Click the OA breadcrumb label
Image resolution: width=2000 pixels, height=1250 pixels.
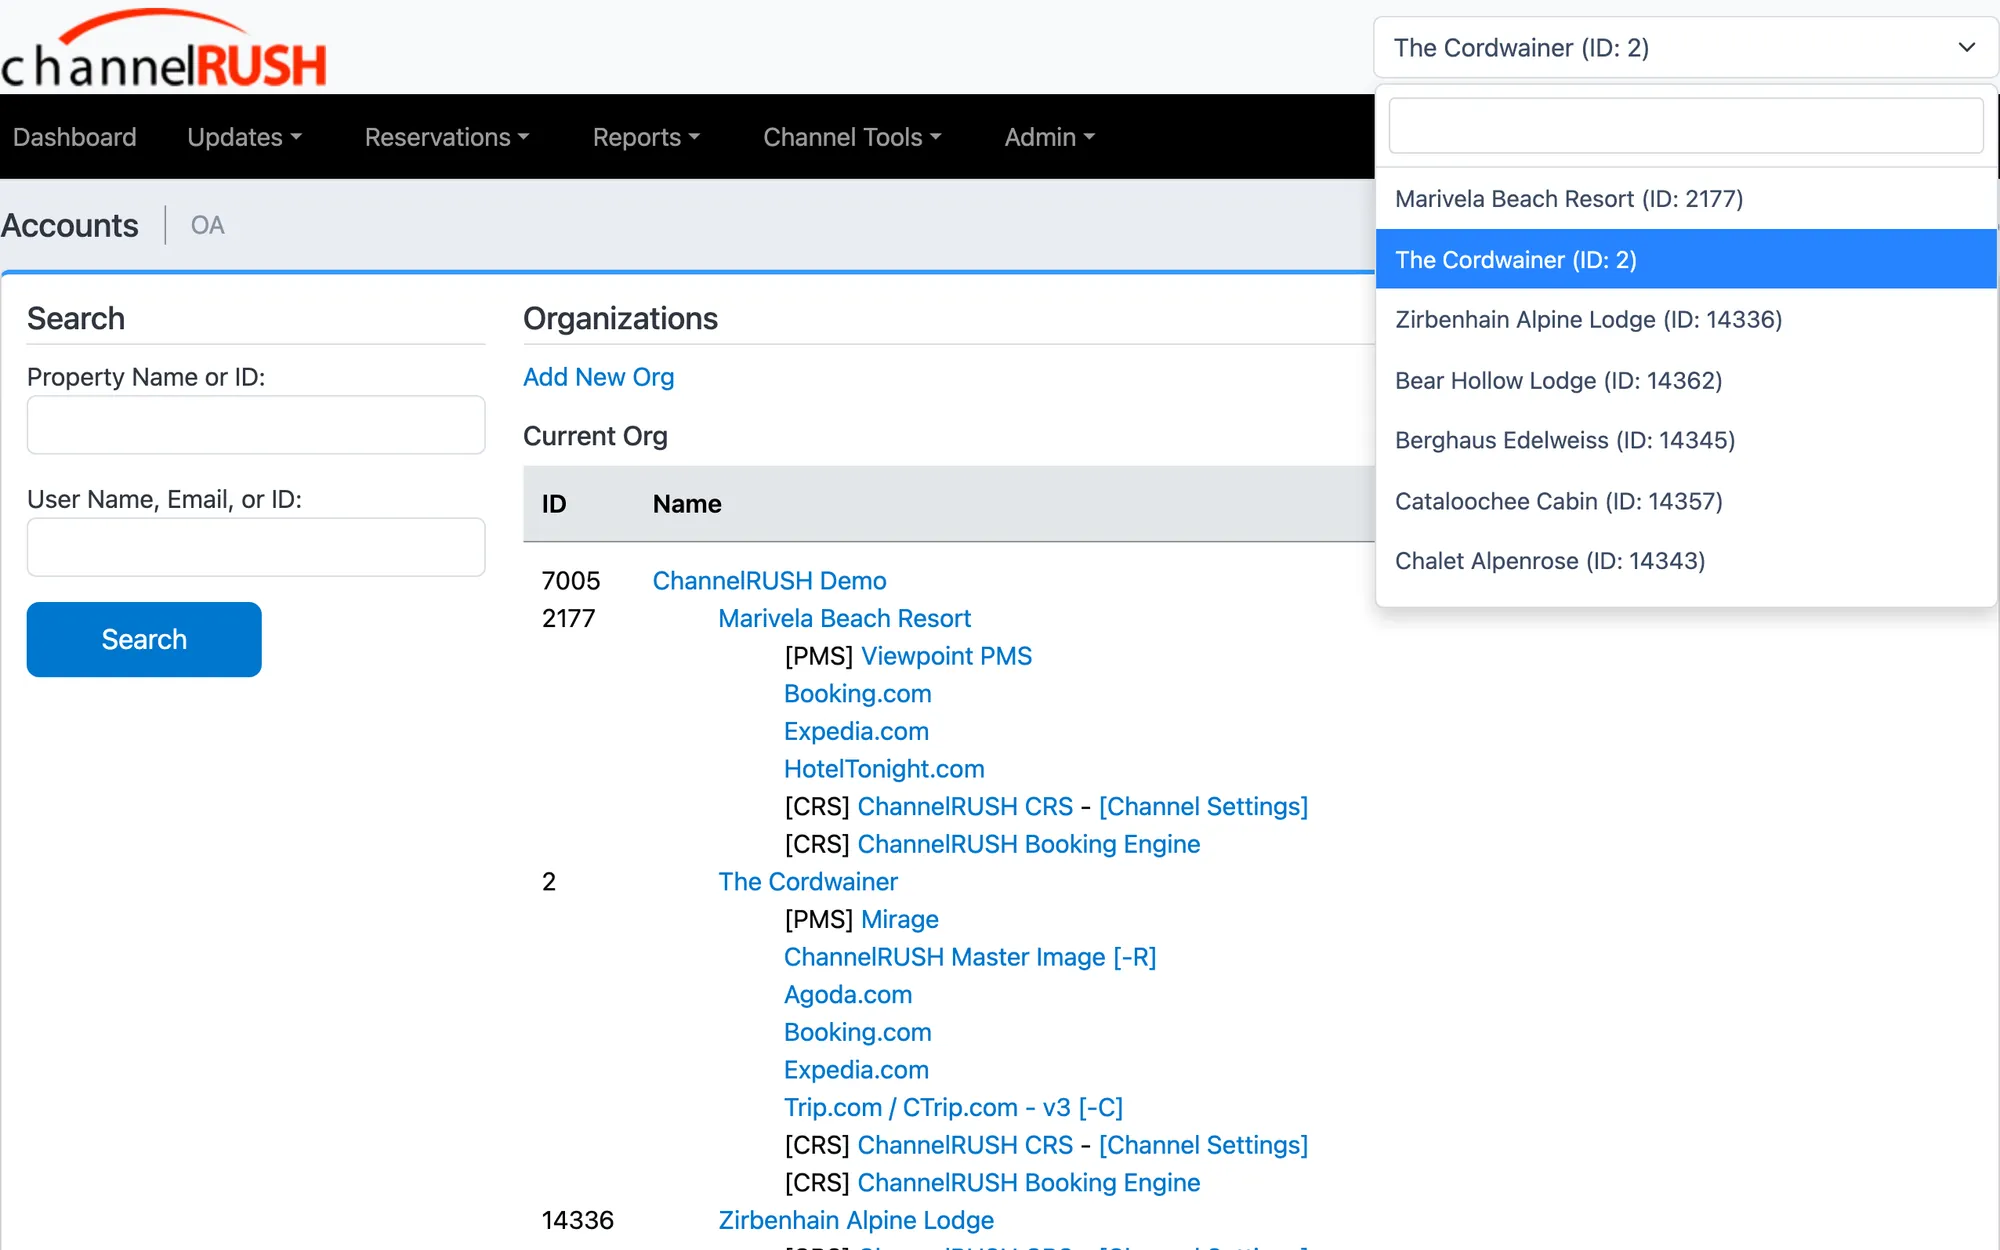click(208, 225)
